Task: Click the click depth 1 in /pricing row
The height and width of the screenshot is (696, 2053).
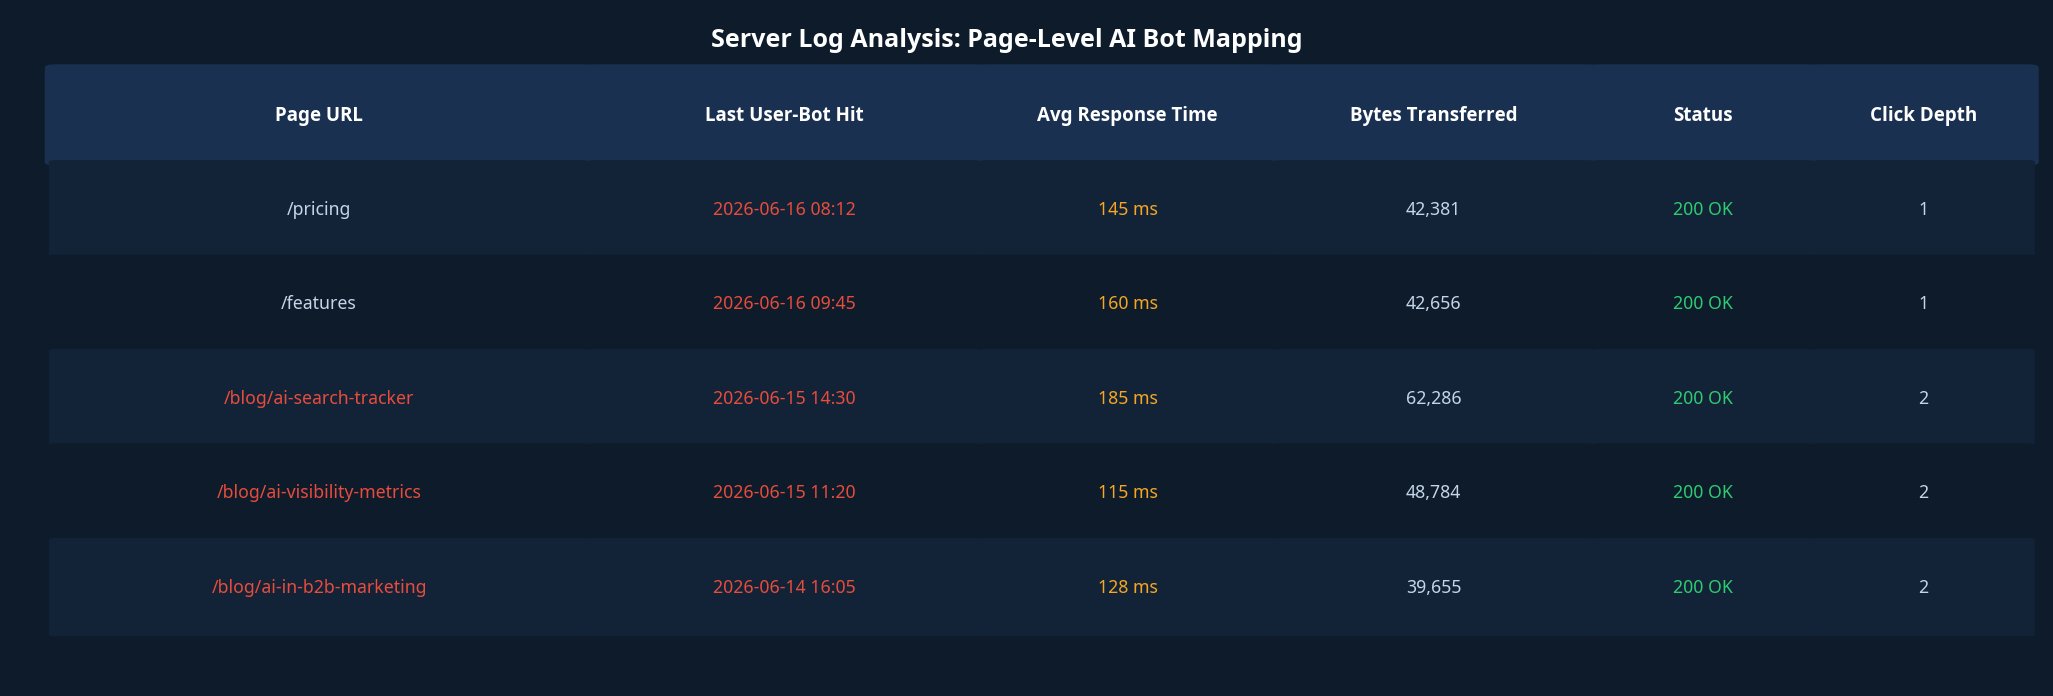Action: (1923, 209)
